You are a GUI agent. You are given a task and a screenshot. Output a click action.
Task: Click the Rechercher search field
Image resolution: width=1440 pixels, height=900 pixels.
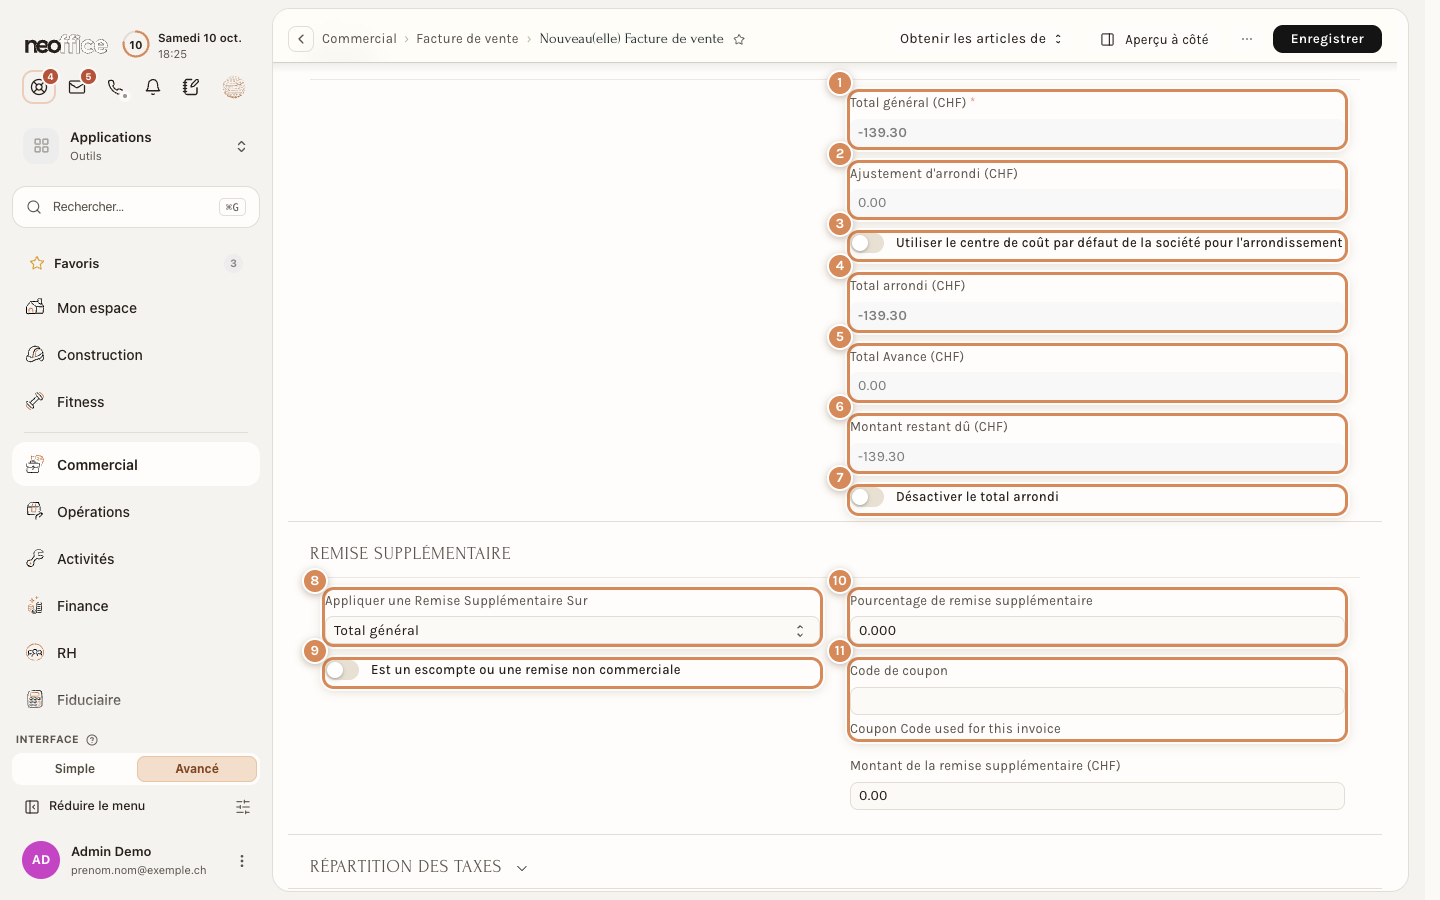coord(136,207)
